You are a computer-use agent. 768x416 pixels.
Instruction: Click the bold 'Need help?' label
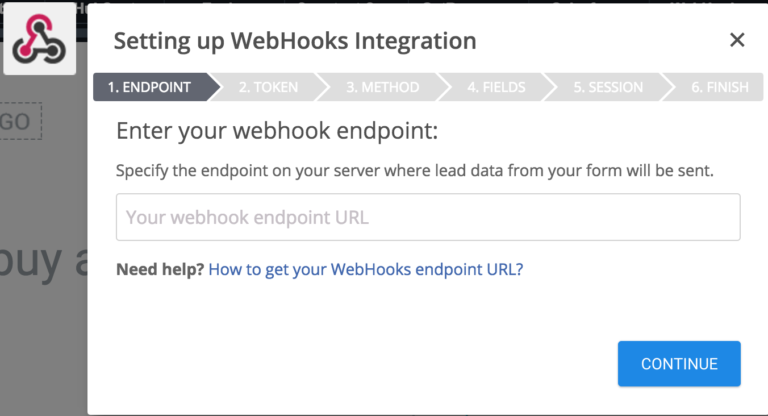tap(160, 269)
